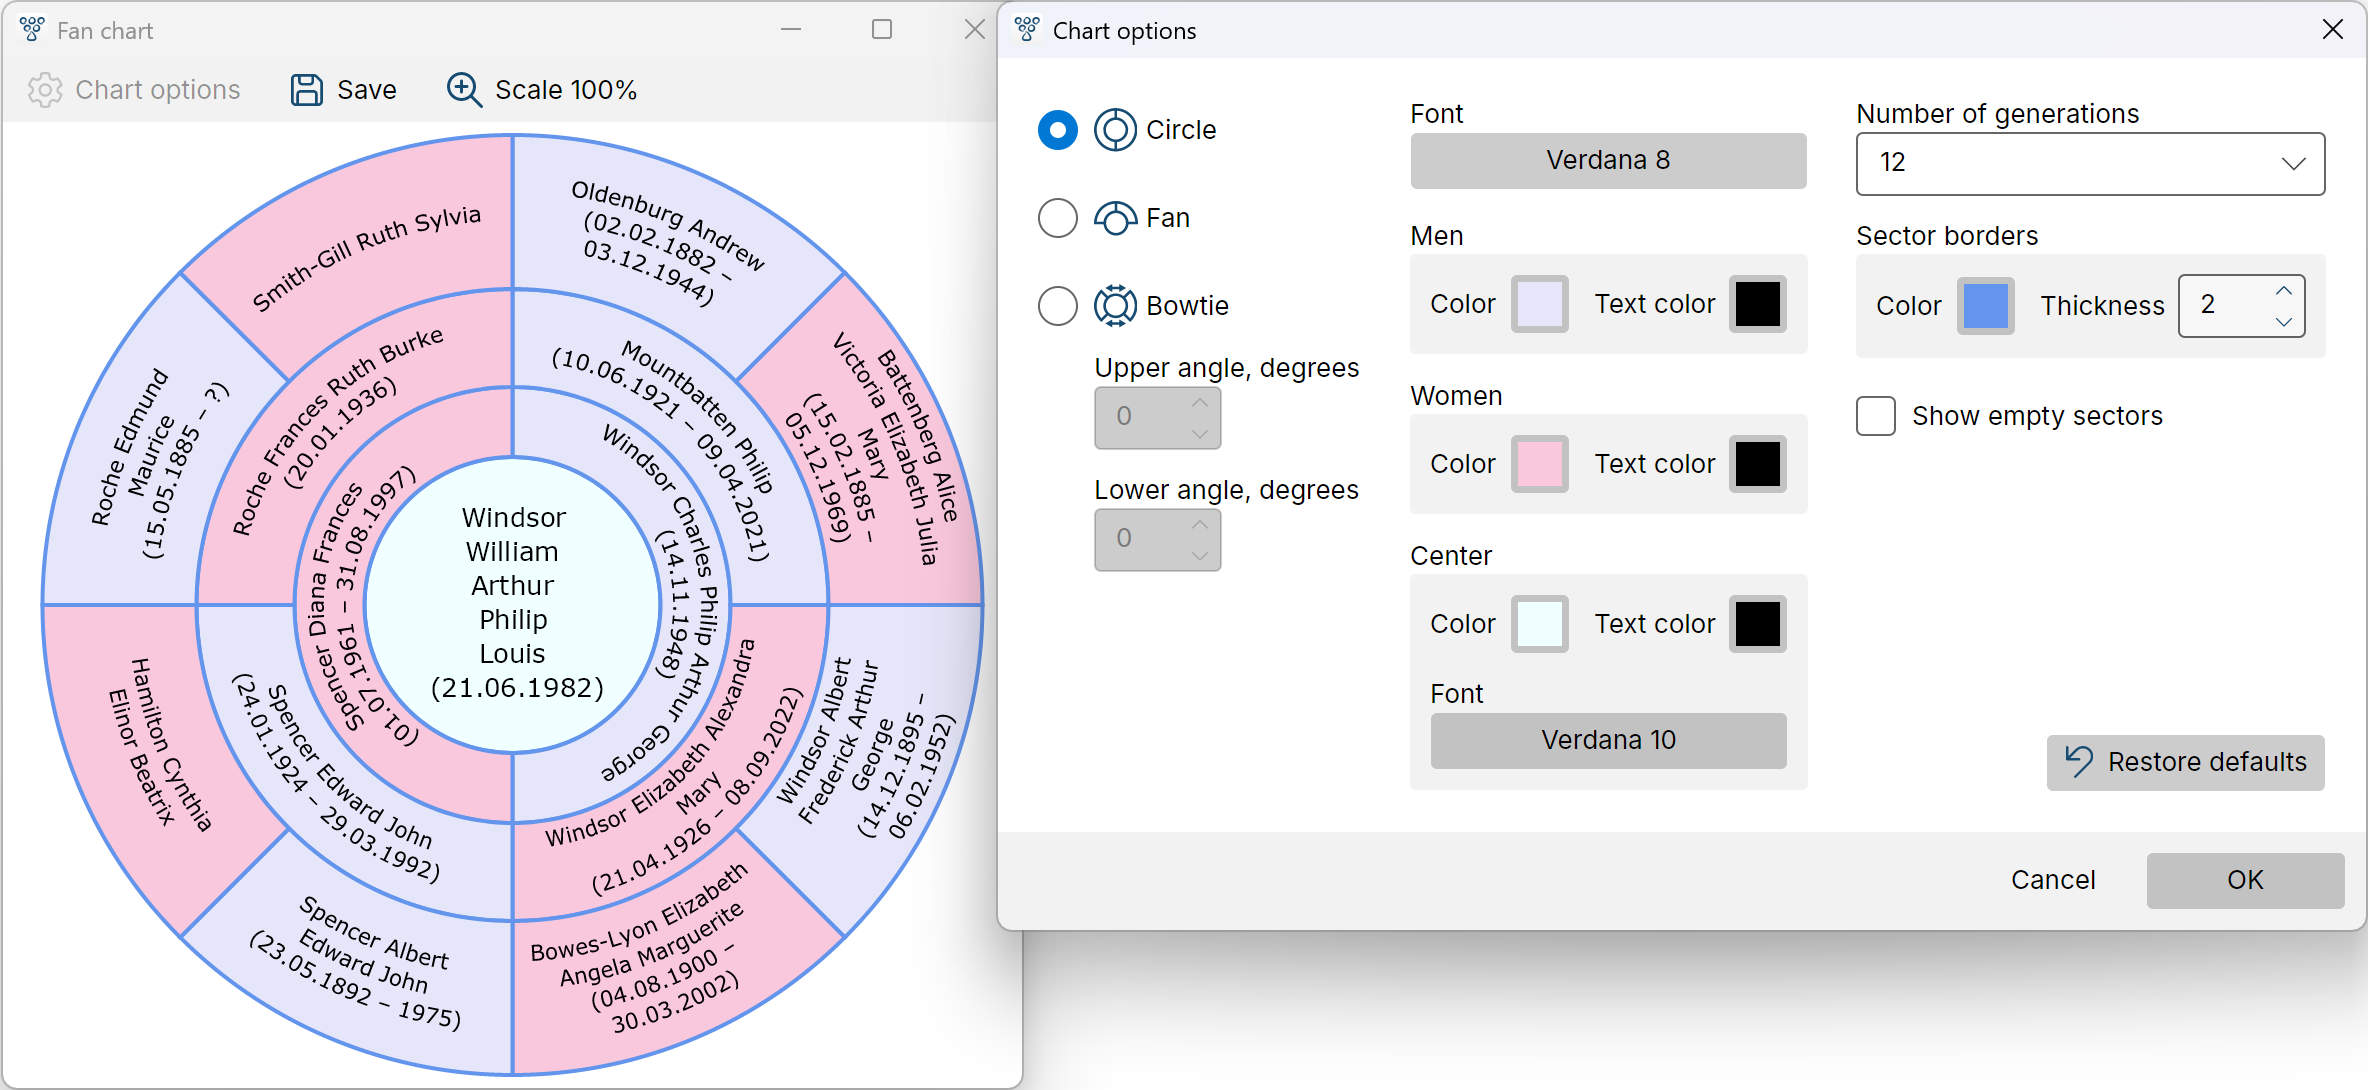Maximize the Fan chart window
The height and width of the screenshot is (1090, 2368).
(882, 30)
